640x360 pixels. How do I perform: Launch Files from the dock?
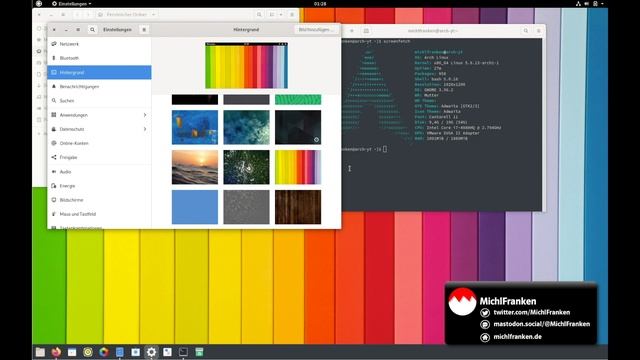pyautogui.click(x=40, y=352)
